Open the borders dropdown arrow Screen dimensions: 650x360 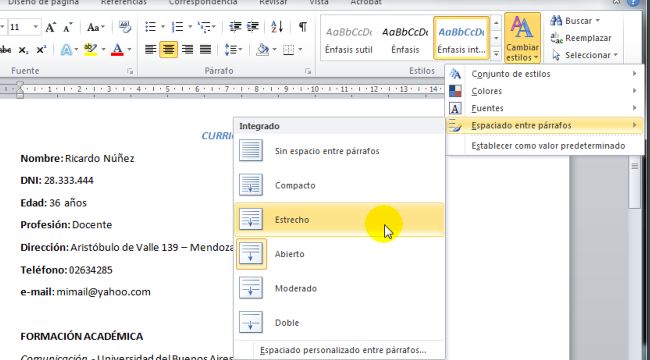(x=300, y=50)
